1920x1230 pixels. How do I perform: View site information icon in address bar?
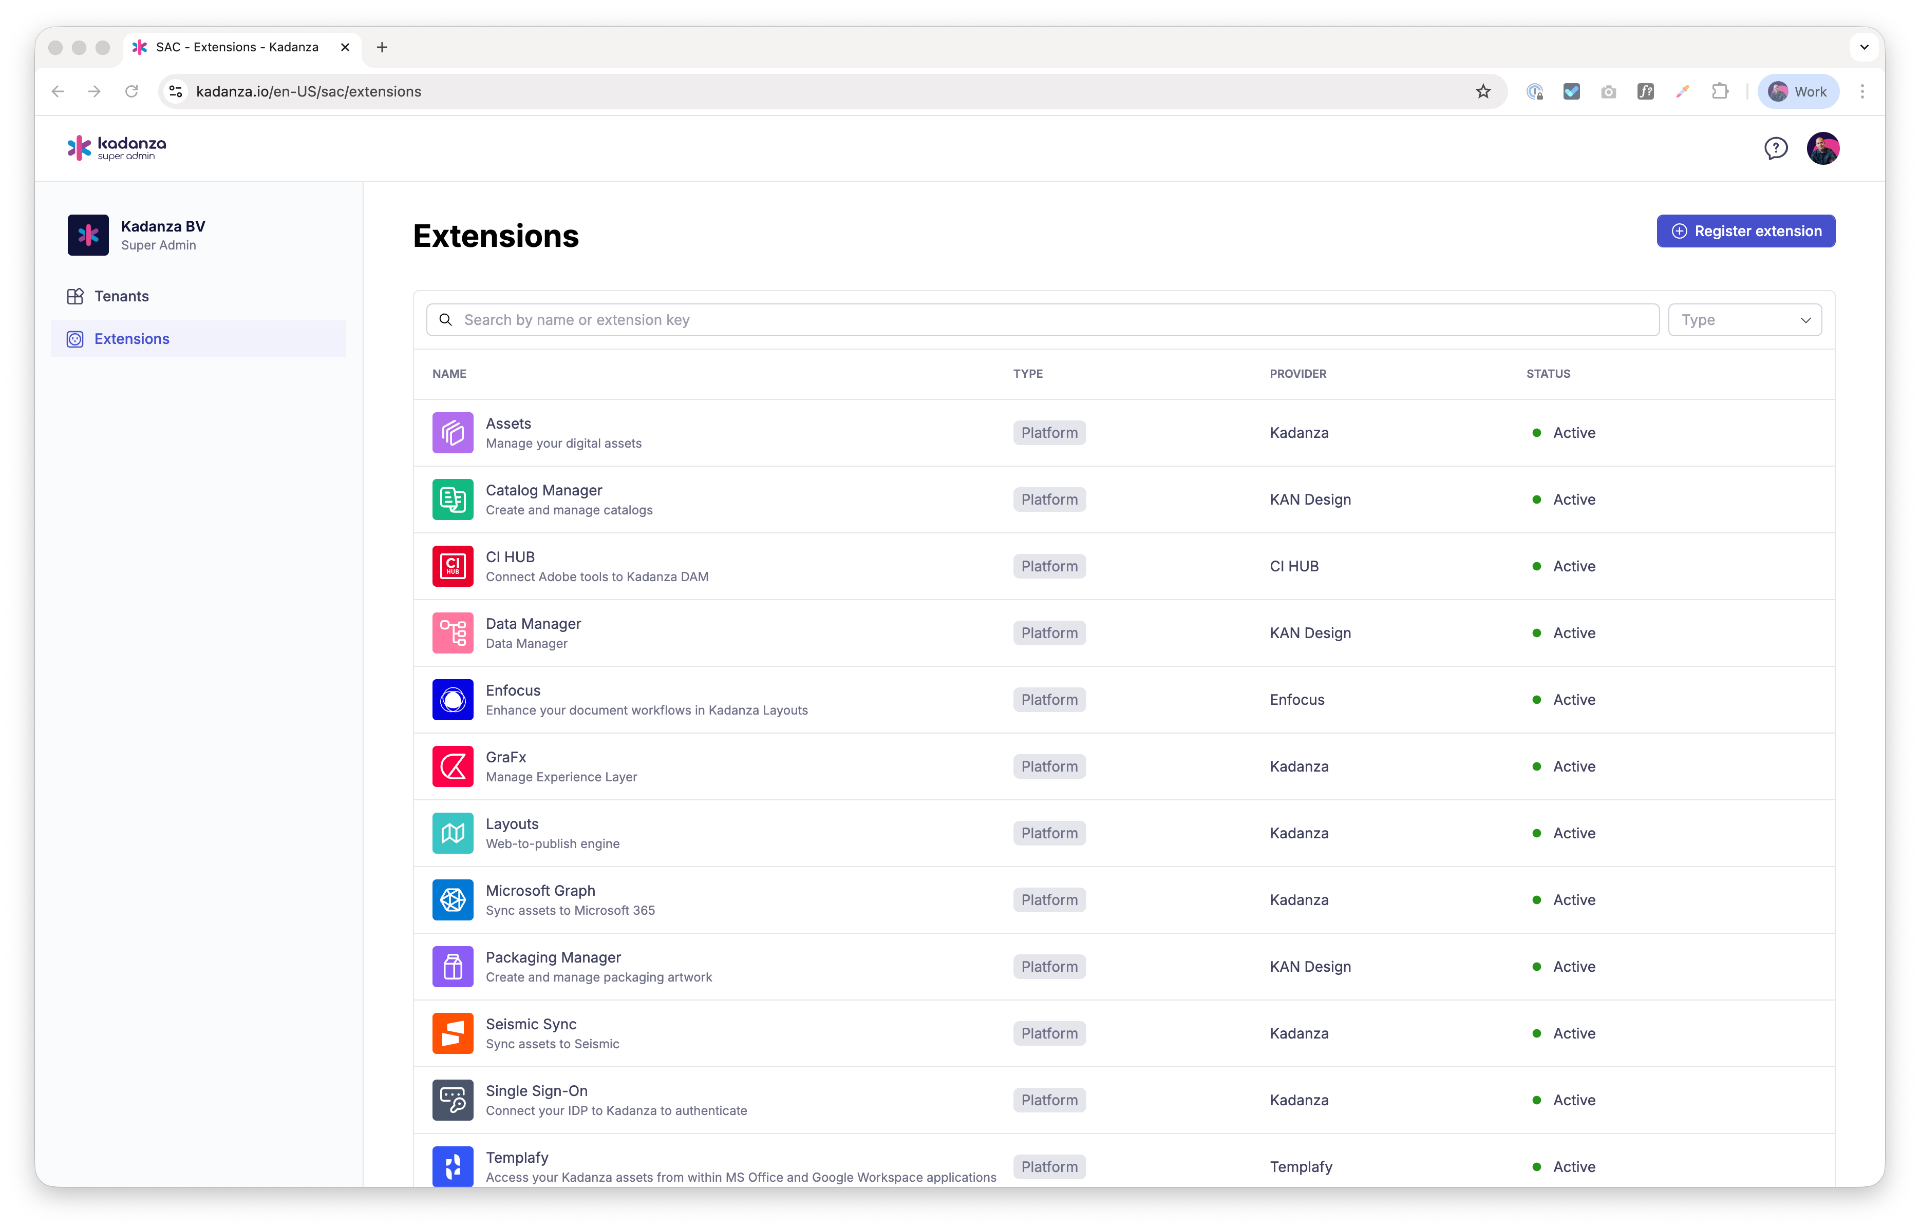[x=176, y=92]
